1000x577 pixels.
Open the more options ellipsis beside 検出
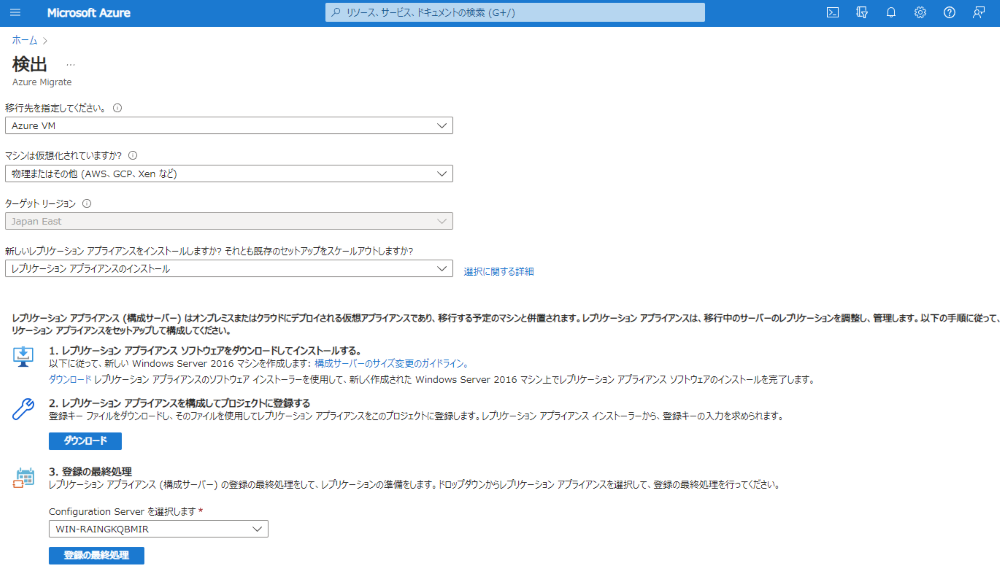[70, 65]
